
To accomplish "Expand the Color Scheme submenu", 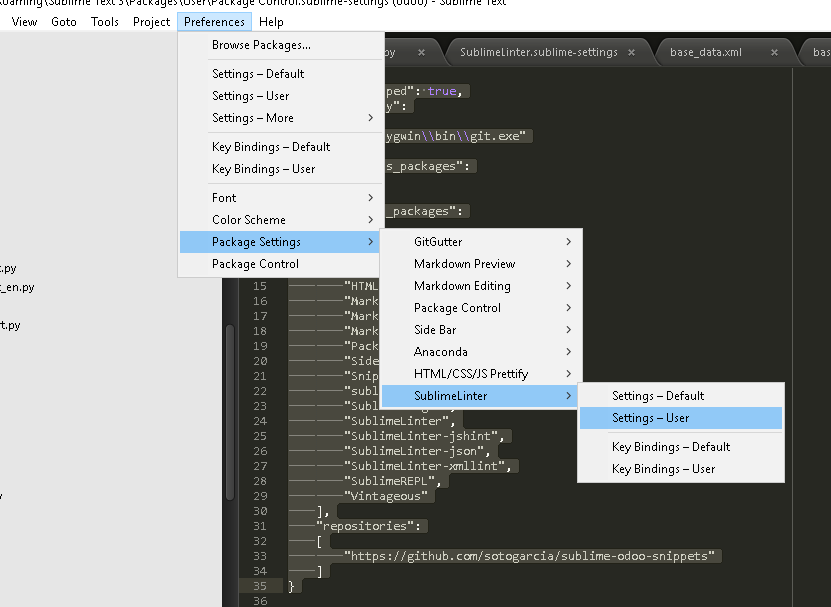I will [280, 219].
